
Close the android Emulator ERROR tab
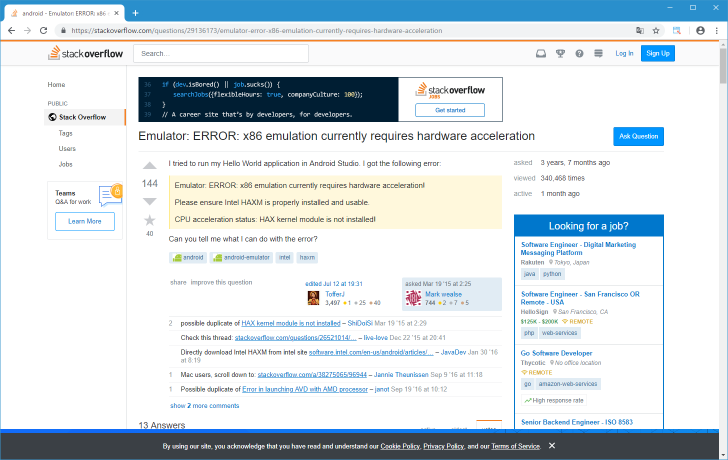(x=117, y=13)
